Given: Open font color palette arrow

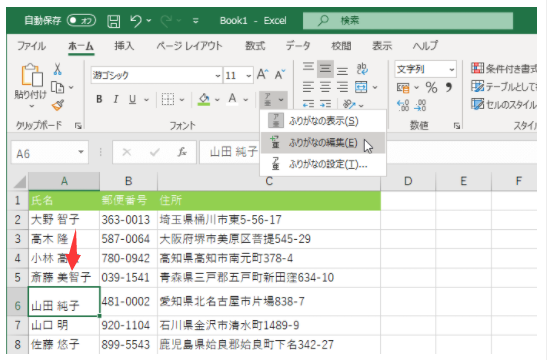Looking at the screenshot, I should (246, 100).
